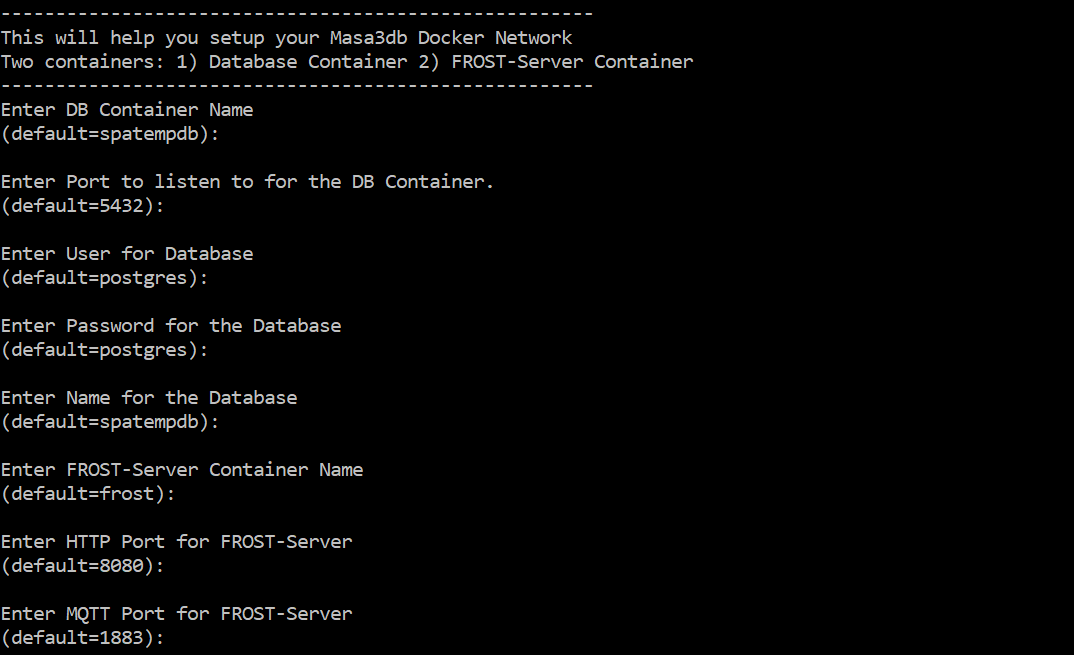
Task: Click the 'Enter DB Container Name' prompt
Action: pos(127,110)
